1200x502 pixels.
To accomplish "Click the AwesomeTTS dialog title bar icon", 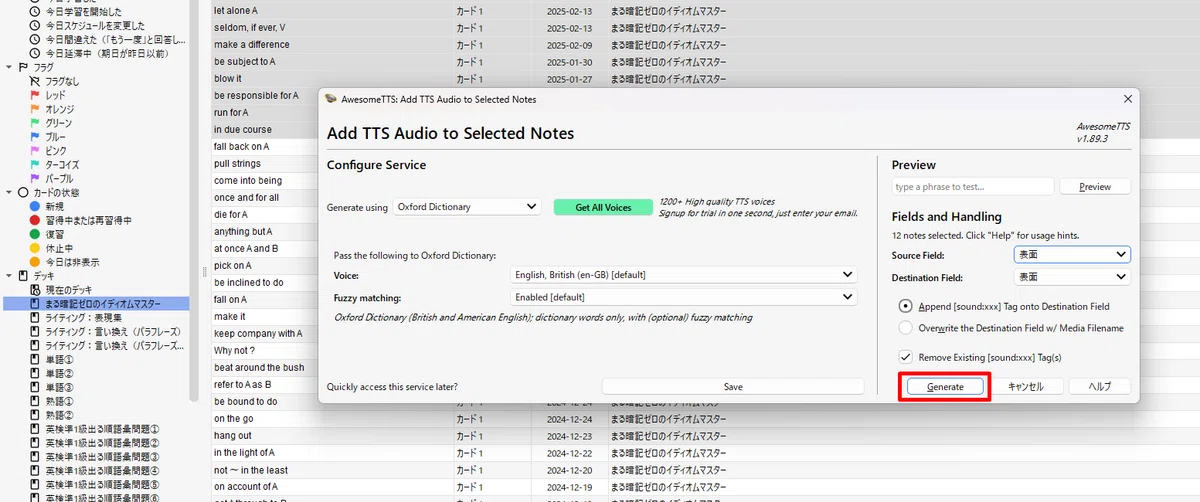I will tap(332, 99).
